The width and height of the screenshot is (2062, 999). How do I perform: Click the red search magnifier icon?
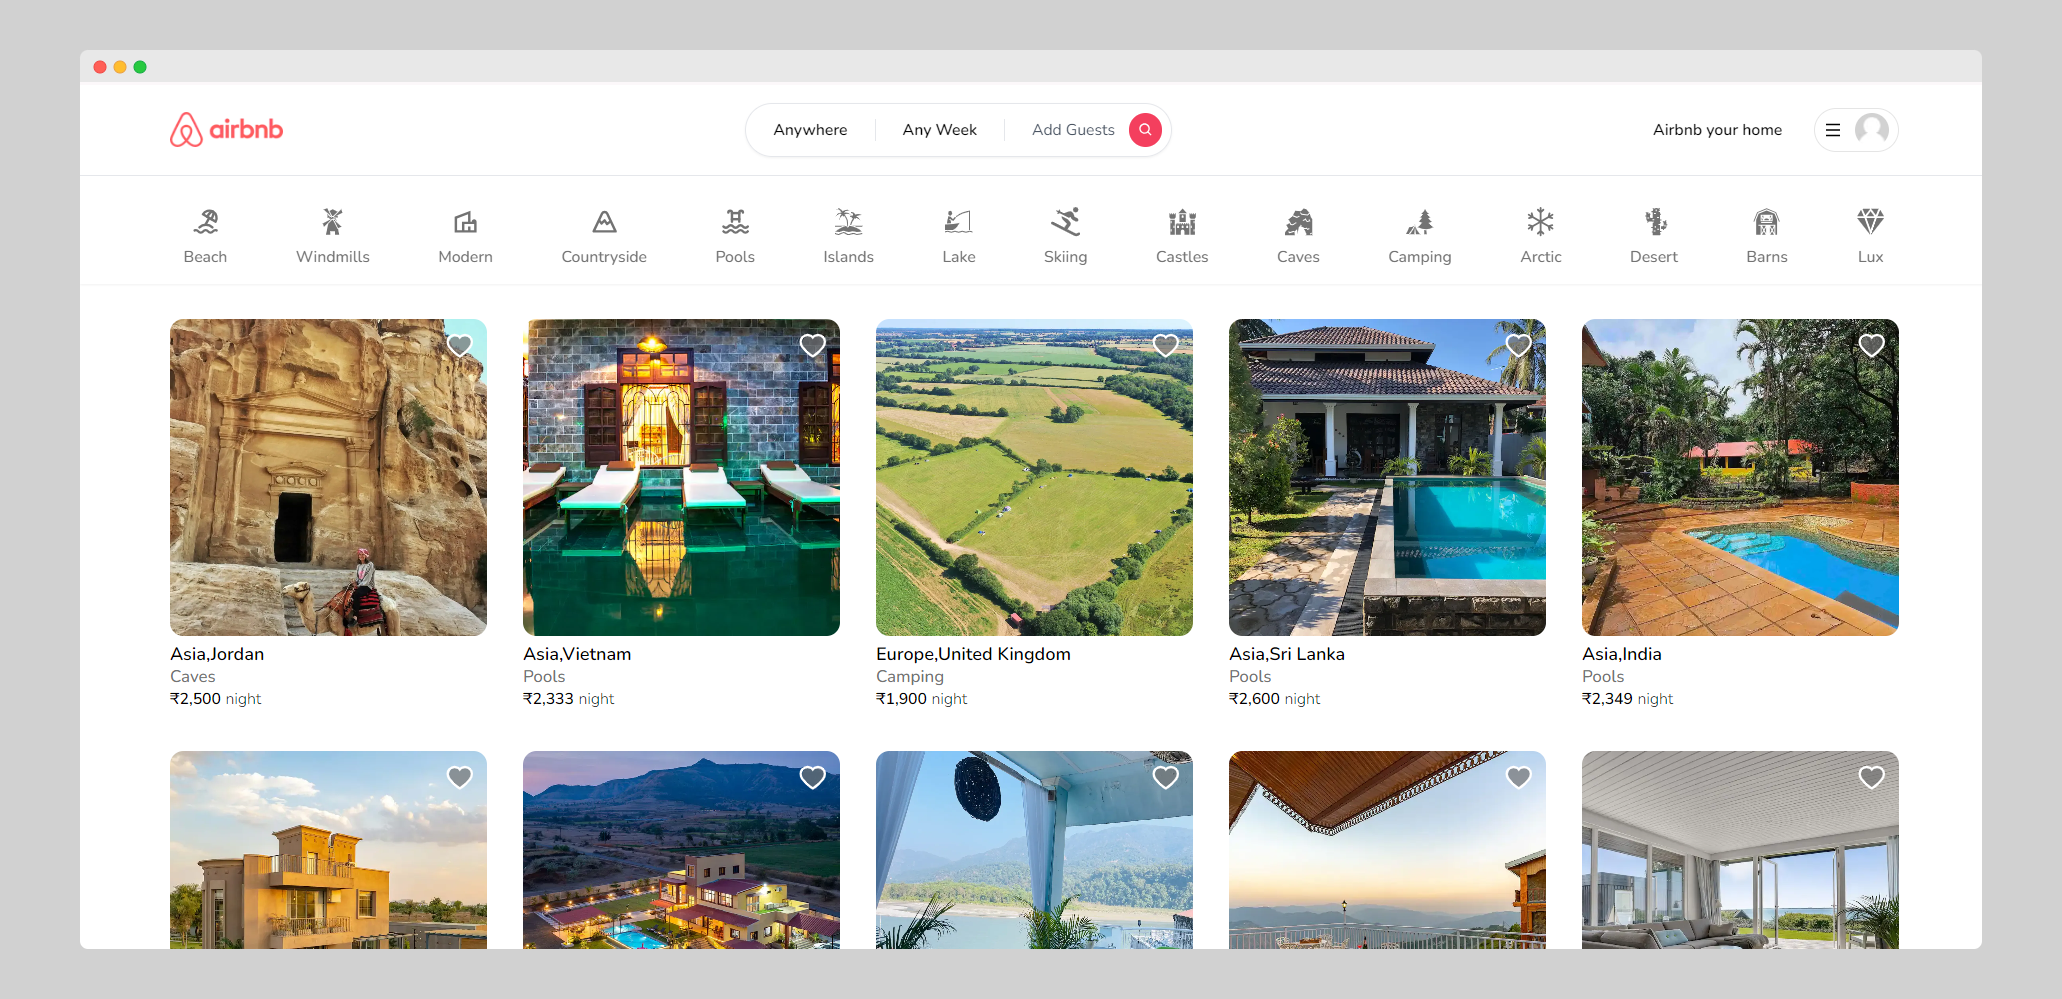[x=1145, y=129]
